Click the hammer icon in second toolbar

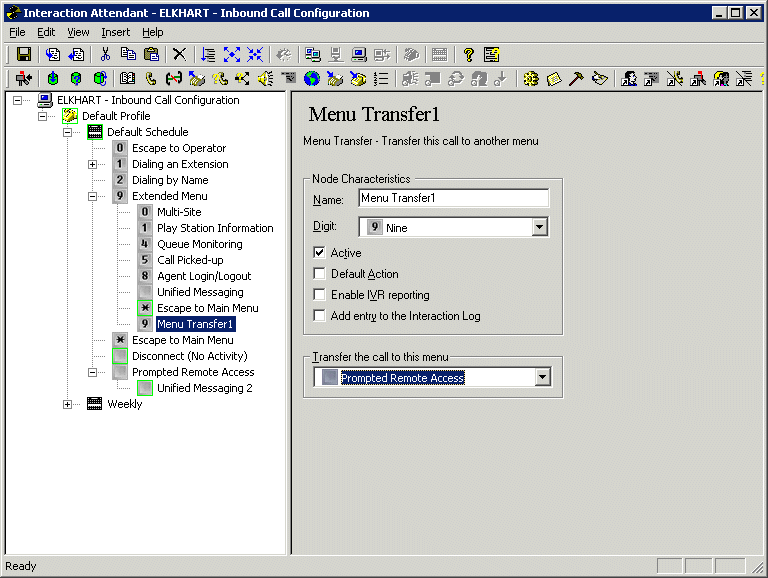576,79
